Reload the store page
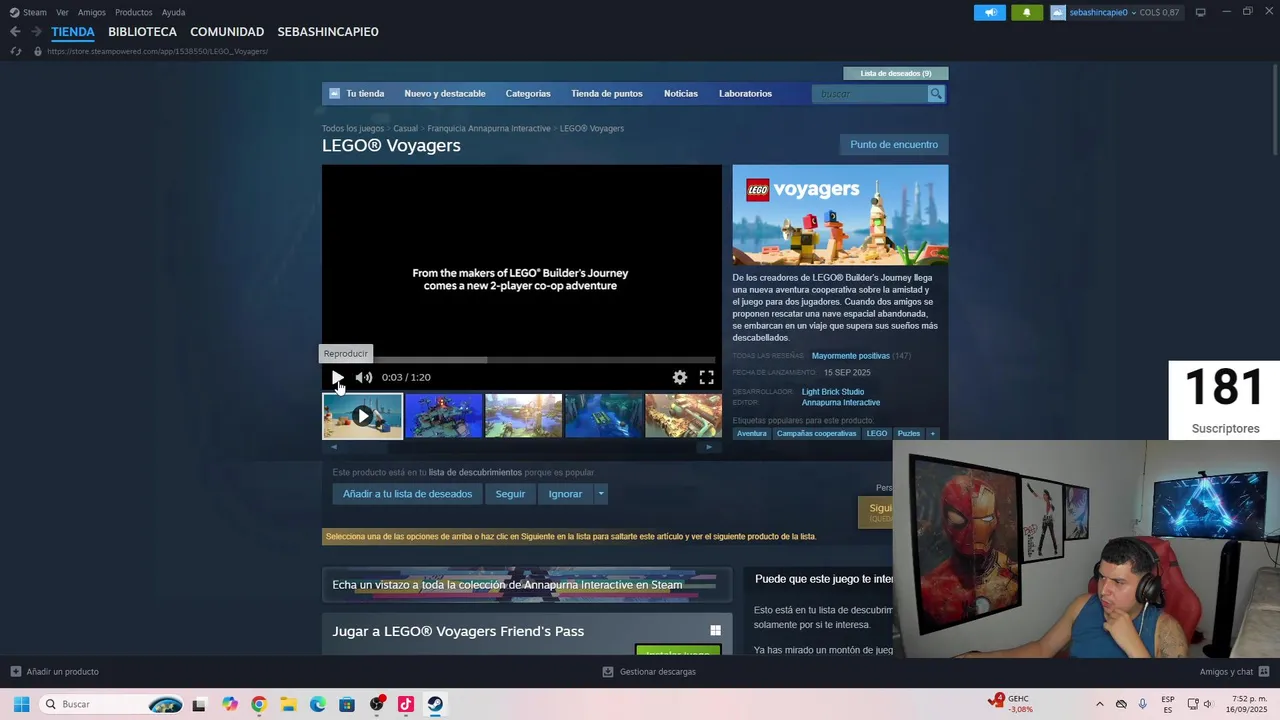 16,51
